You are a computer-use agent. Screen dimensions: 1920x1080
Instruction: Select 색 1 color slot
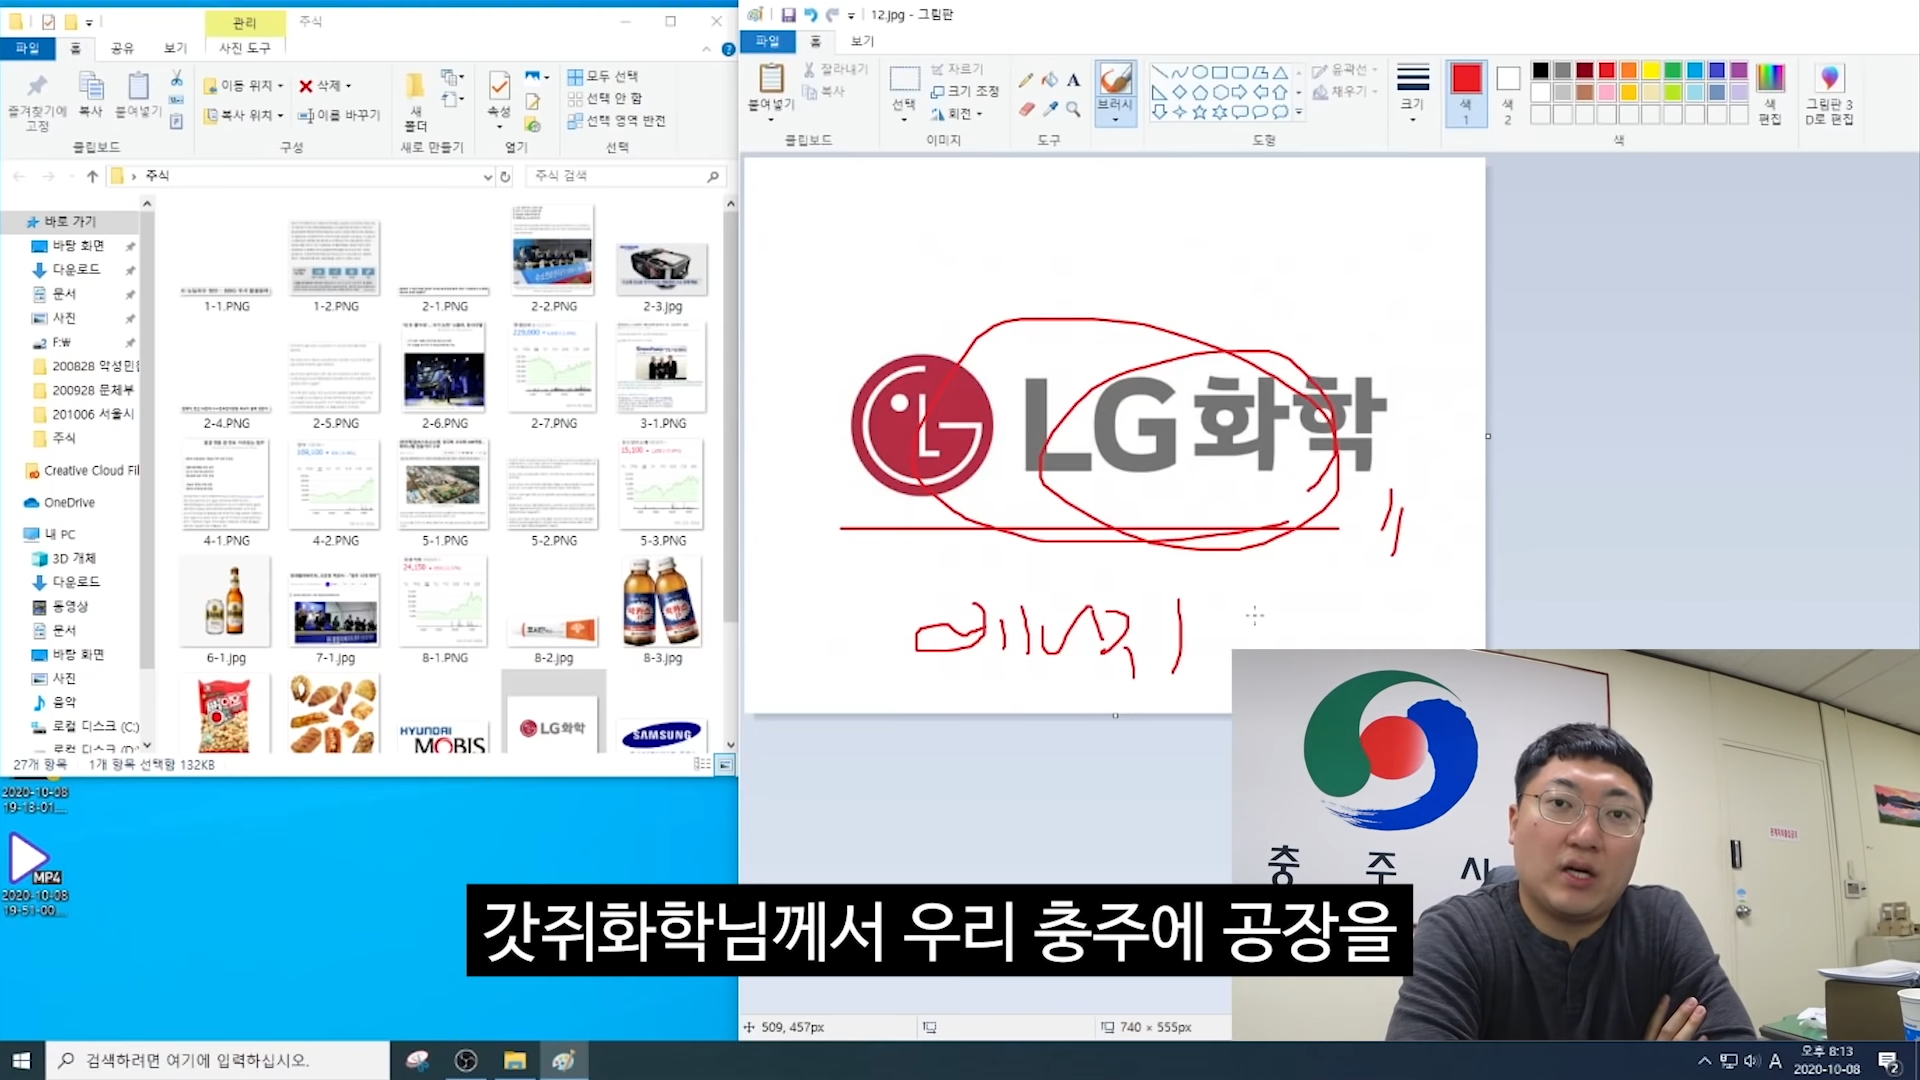click(1466, 93)
